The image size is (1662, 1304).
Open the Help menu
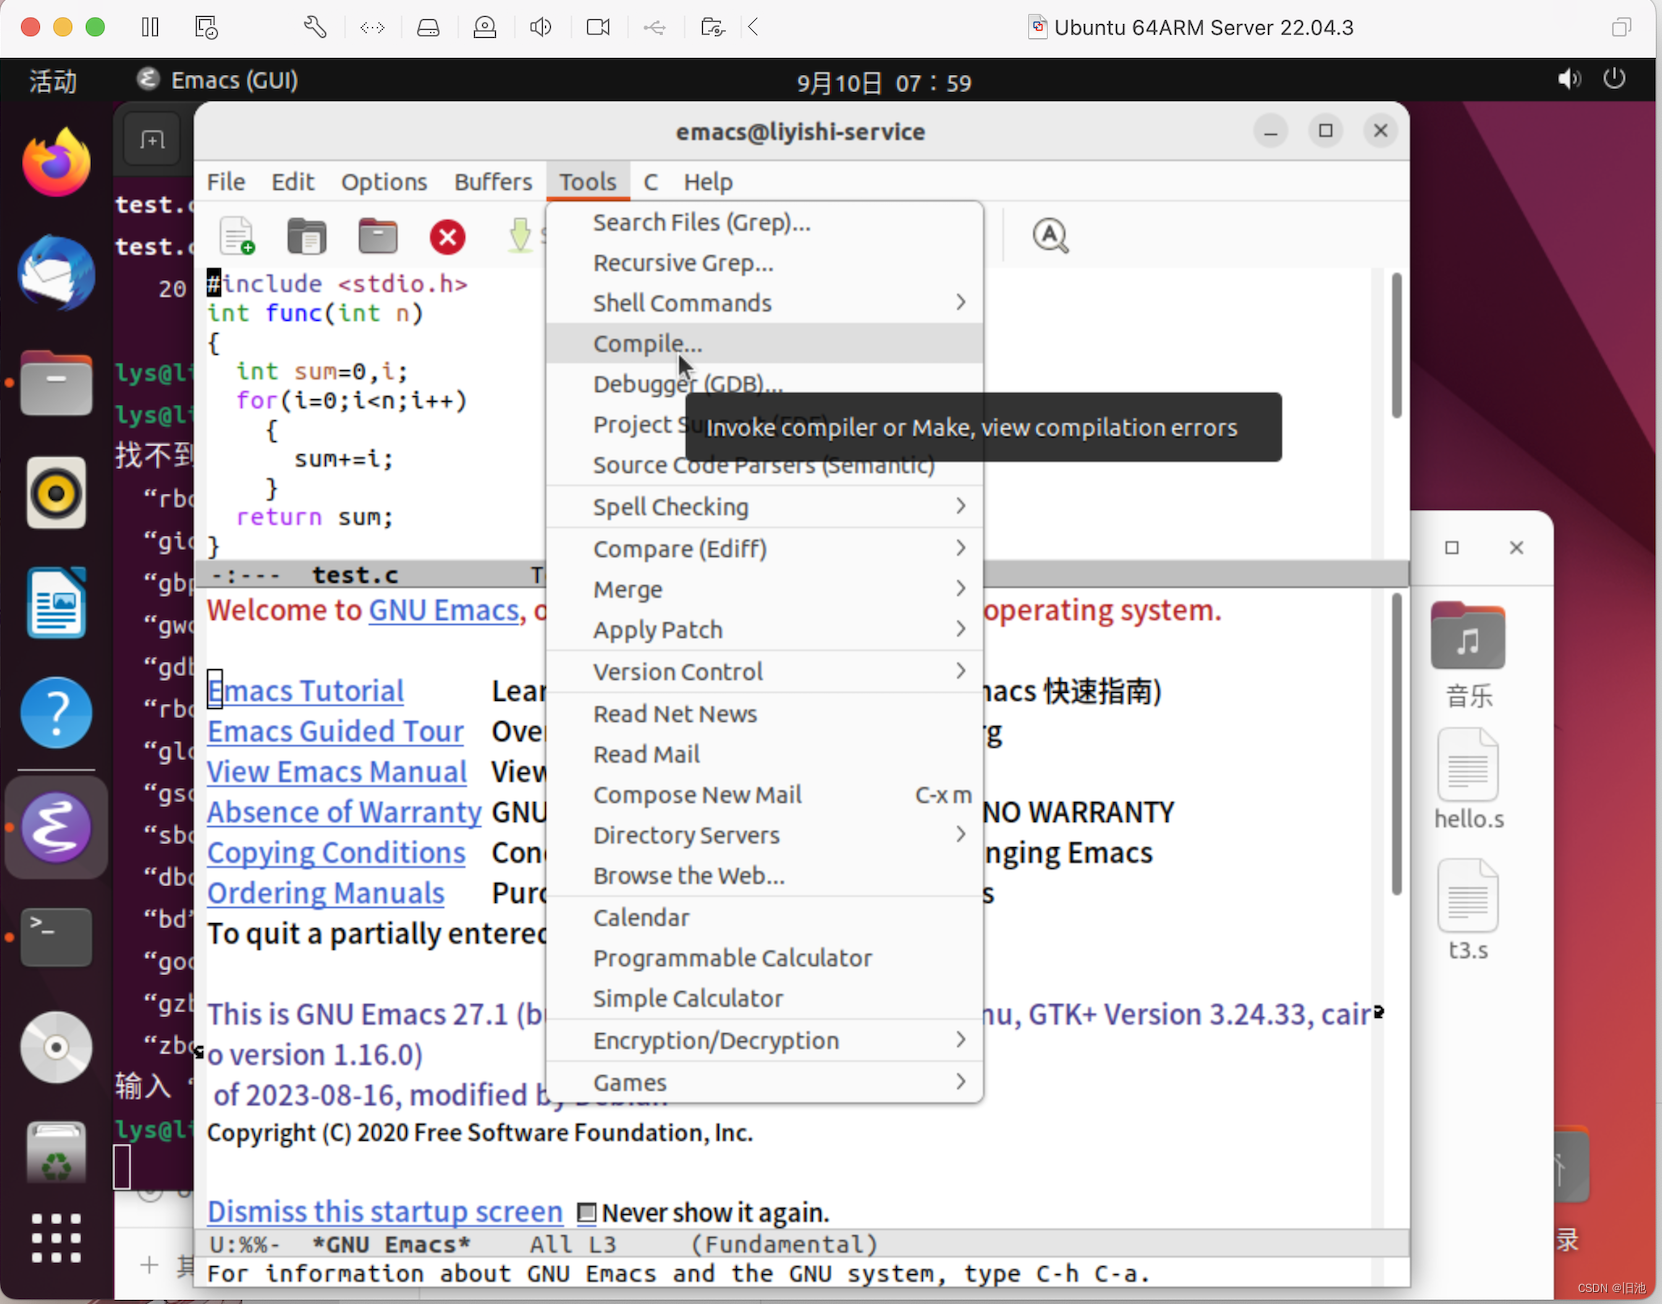[708, 182]
